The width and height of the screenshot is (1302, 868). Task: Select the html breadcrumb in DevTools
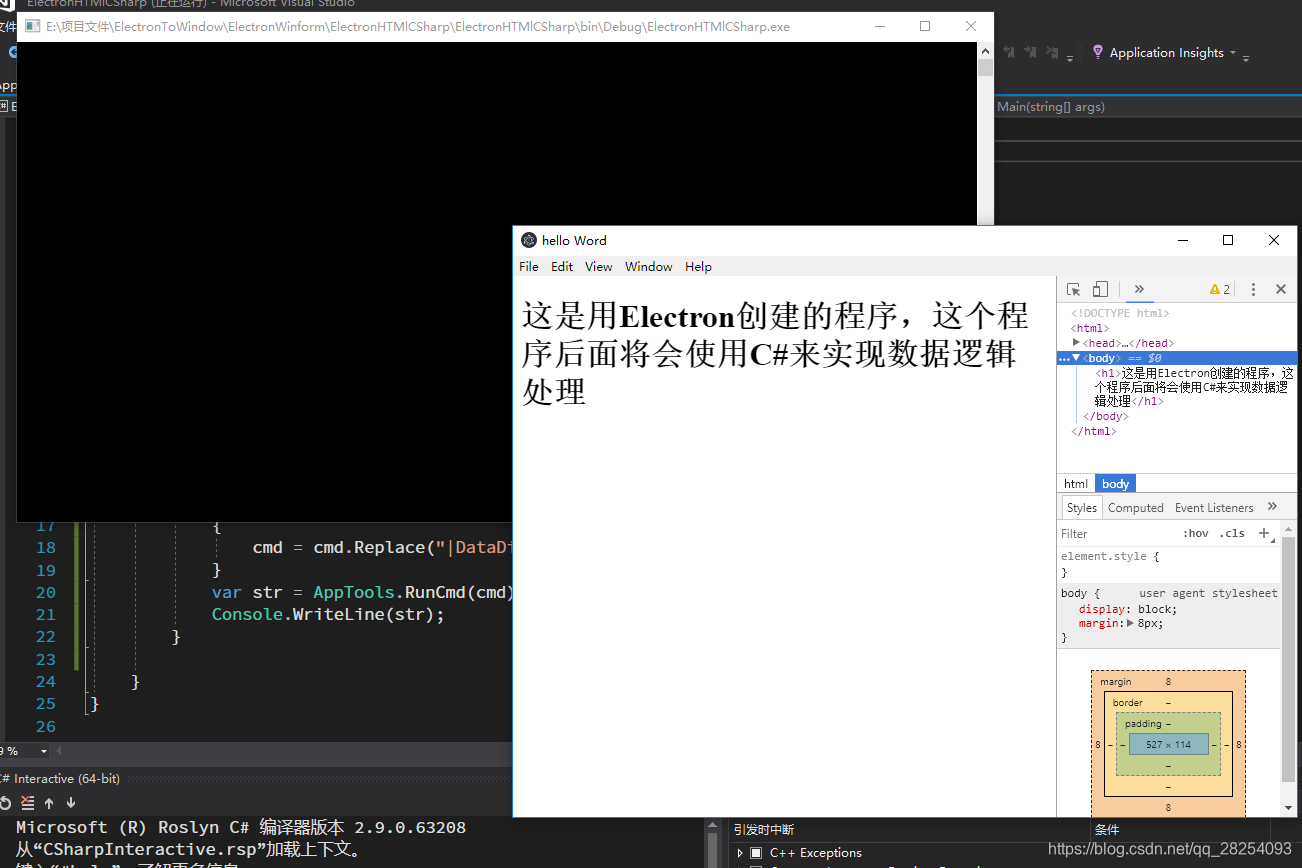pyautogui.click(x=1076, y=484)
